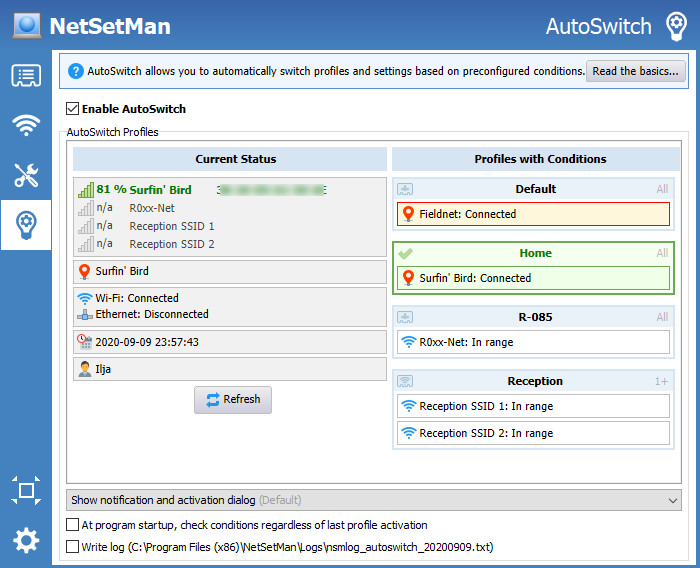The image size is (700, 568).
Task: Open the Wi-Fi management sidebar icon
Action: [26, 125]
